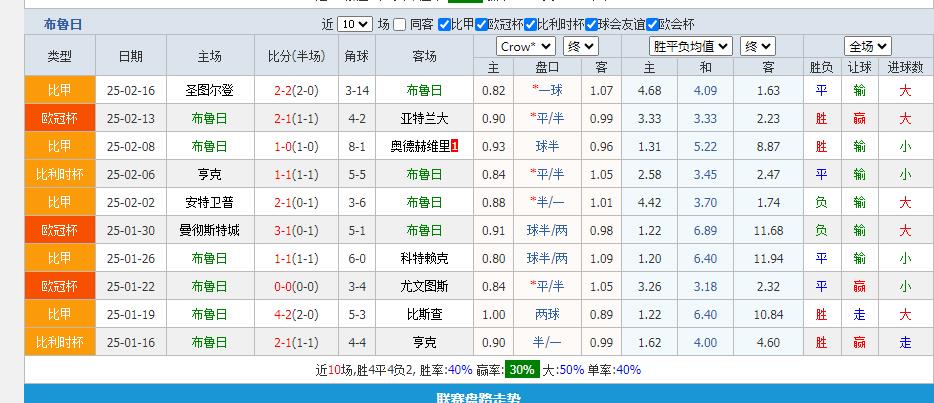This screenshot has height=403, width=934.
Task: Click the 4-2(1-1) score link
Action: pyautogui.click(x=296, y=314)
